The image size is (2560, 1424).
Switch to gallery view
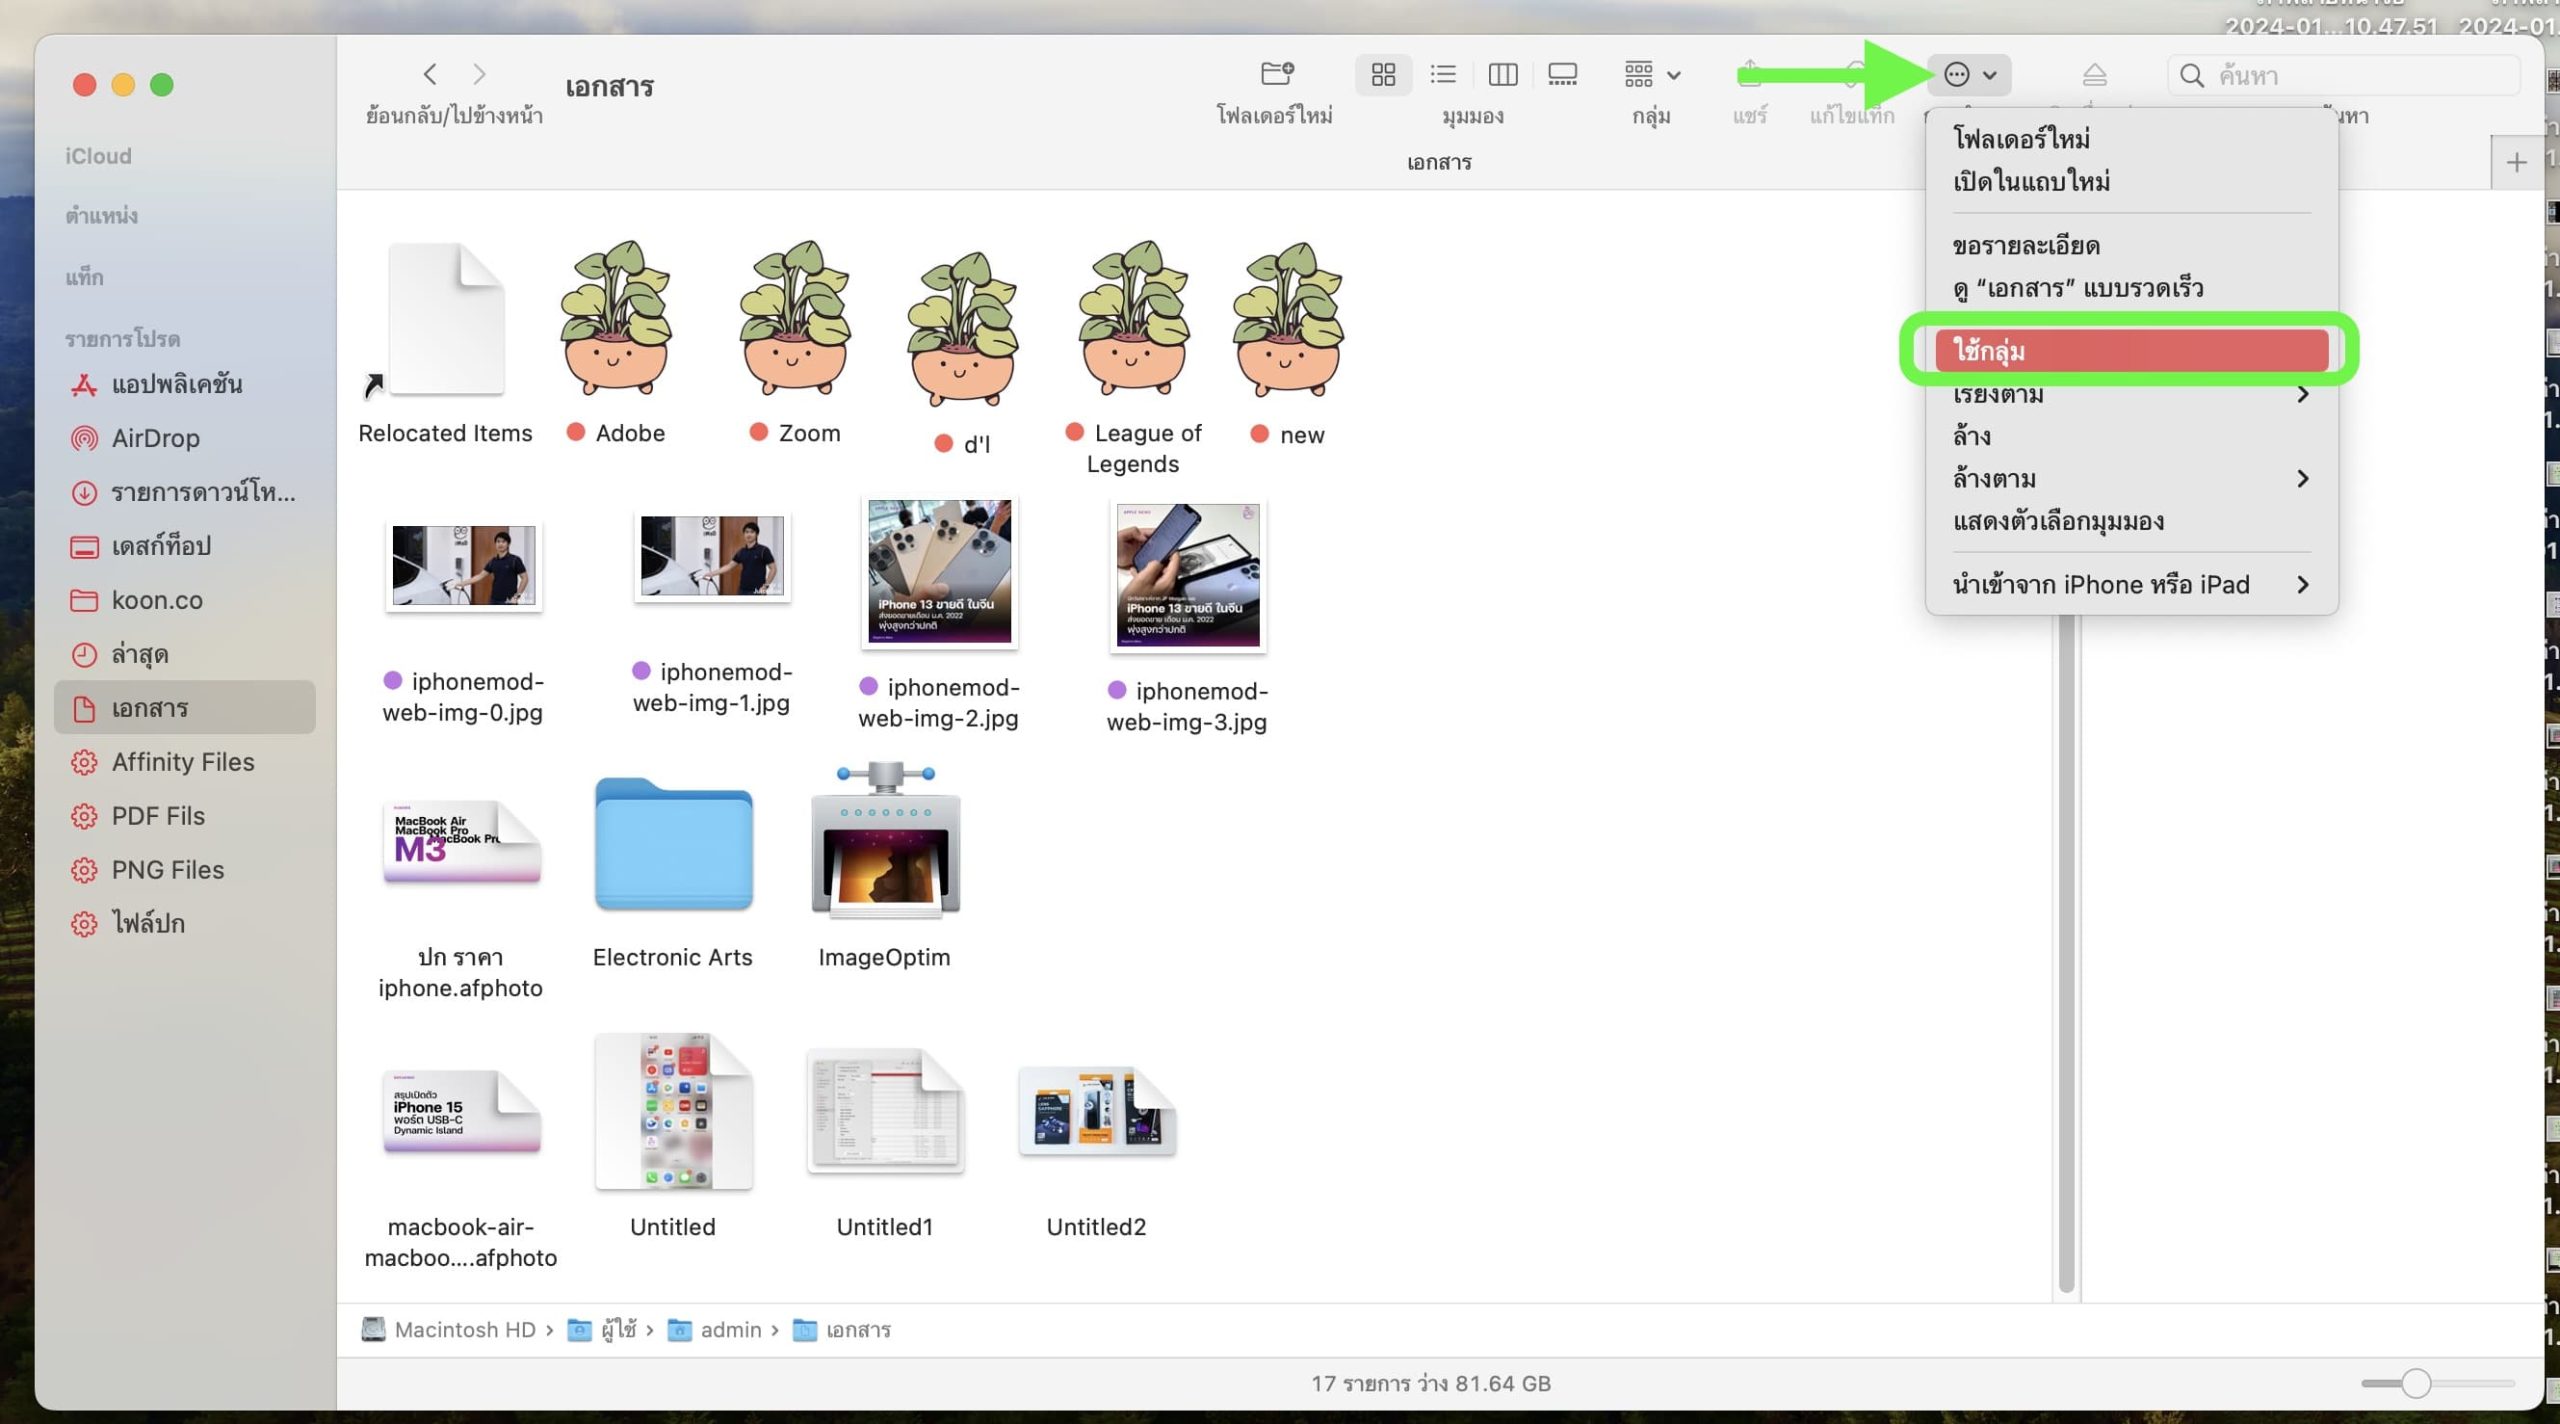coord(1562,75)
